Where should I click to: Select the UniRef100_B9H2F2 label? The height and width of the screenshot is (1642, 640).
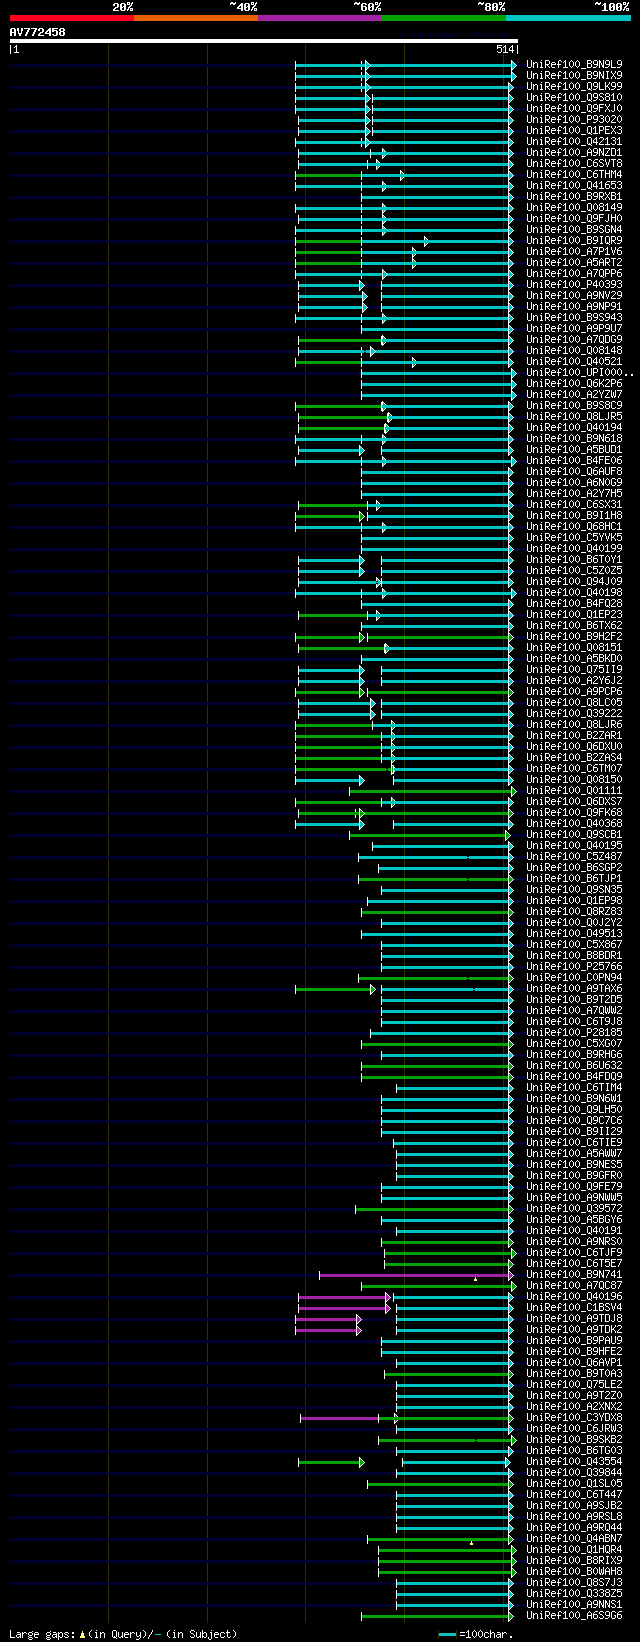(574, 636)
